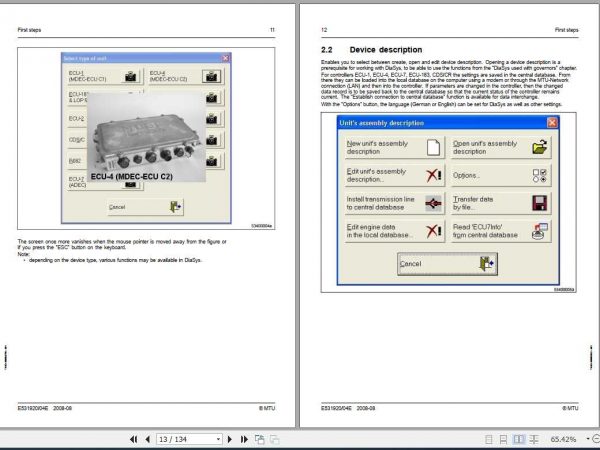Go to the previous page
Screen dimensions: 600x450
[148, 439]
